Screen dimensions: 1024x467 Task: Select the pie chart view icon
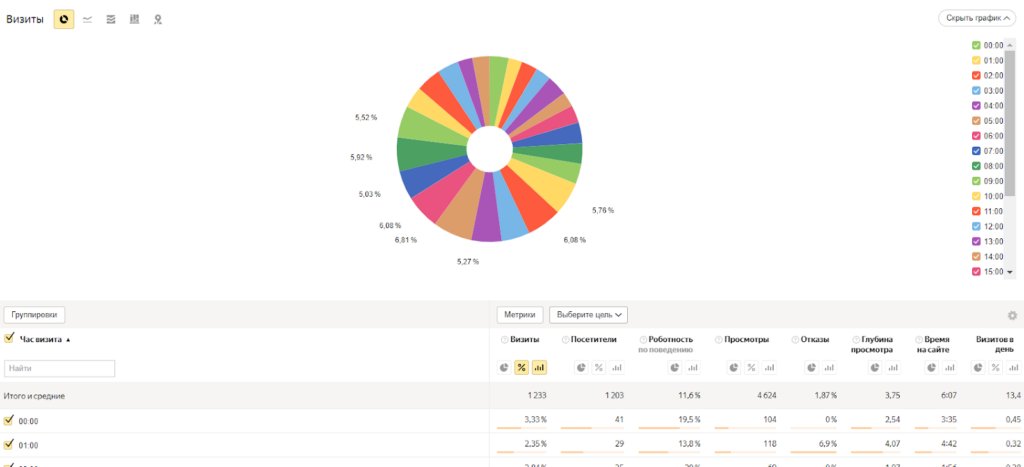[64, 19]
